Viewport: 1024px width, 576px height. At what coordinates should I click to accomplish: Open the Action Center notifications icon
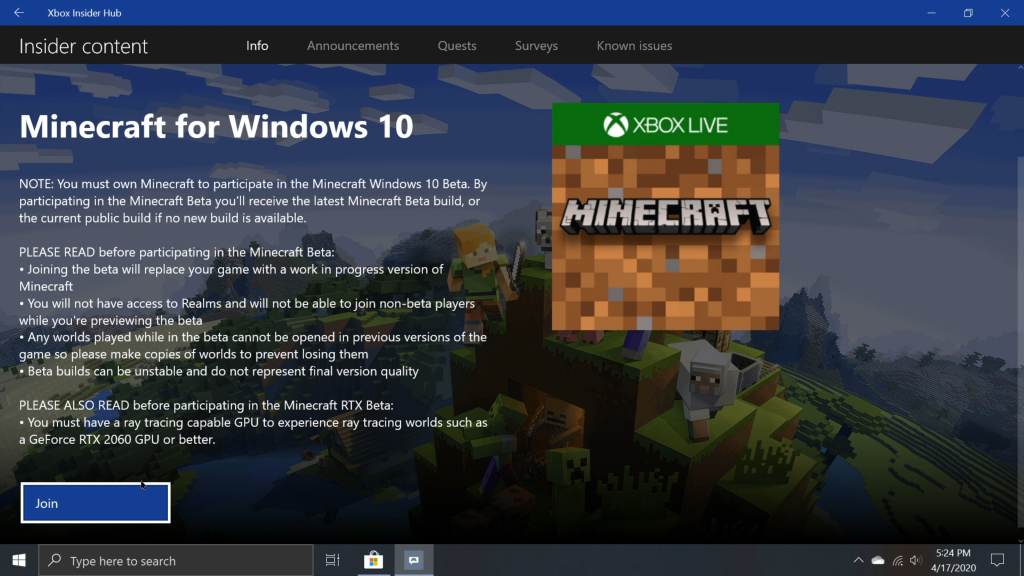pyautogui.click(x=997, y=560)
